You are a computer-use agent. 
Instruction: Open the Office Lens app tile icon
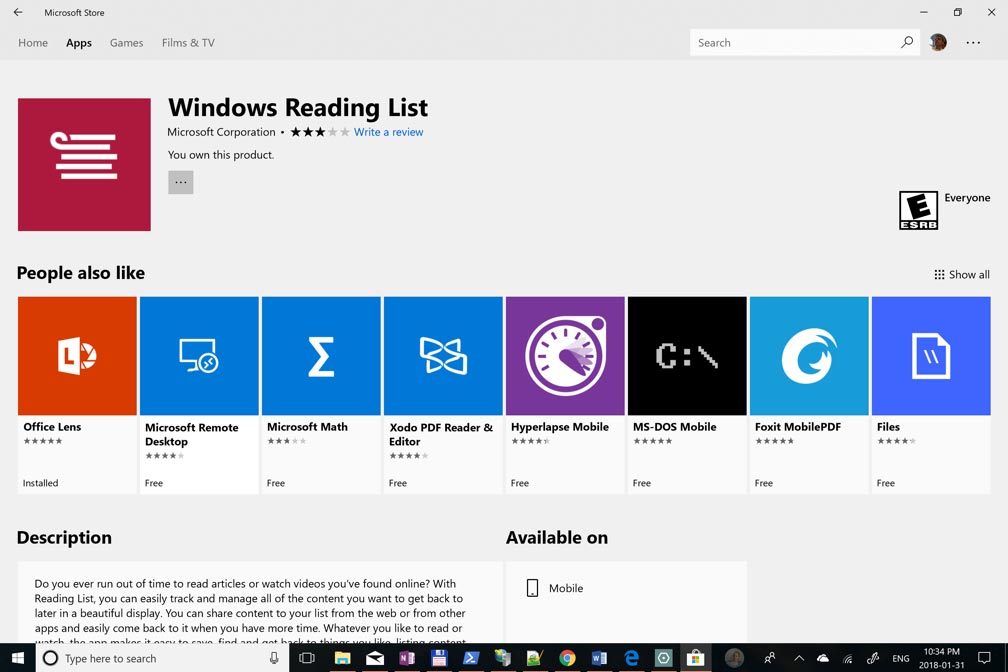click(77, 356)
